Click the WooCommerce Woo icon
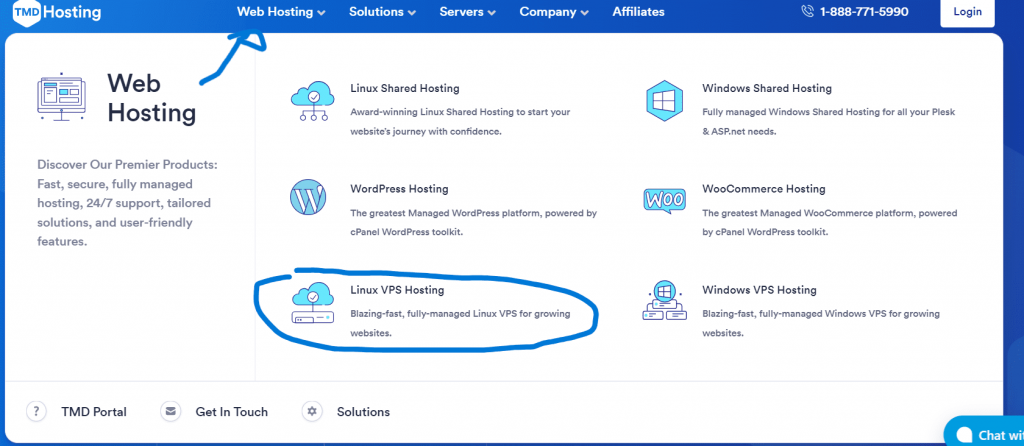Viewport: 1024px width, 446px height. [665, 199]
